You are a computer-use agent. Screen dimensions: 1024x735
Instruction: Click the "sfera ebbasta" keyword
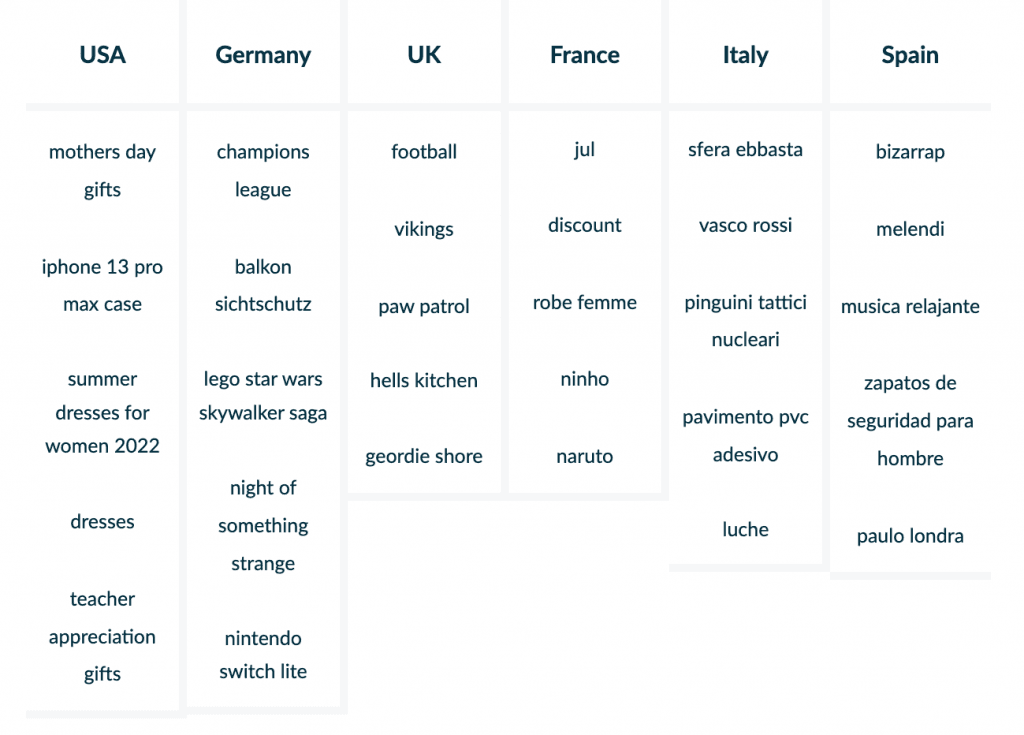click(745, 149)
